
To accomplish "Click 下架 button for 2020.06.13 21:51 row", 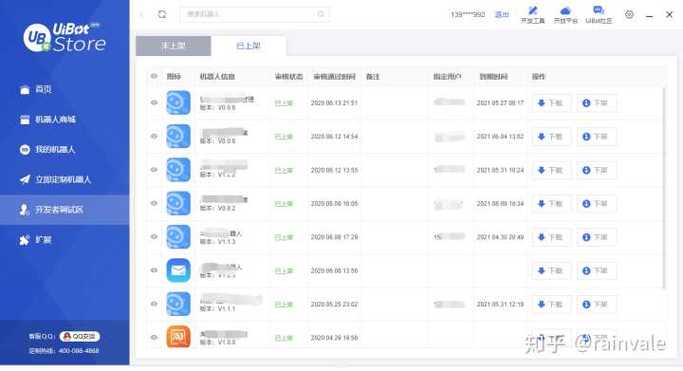I will (x=596, y=103).
